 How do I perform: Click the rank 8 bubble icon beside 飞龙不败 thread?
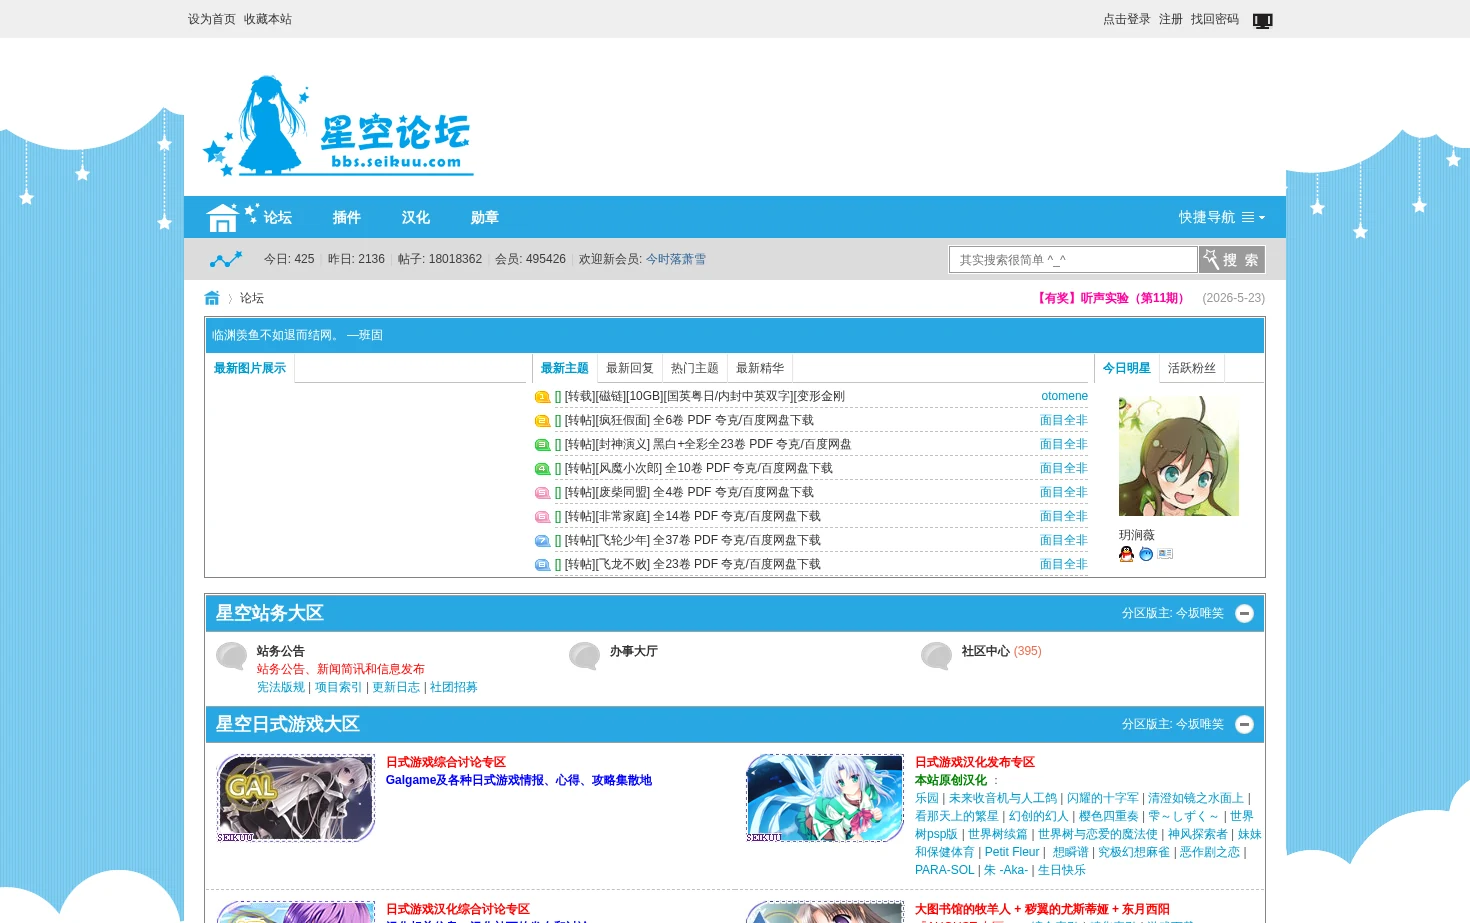[x=542, y=565]
